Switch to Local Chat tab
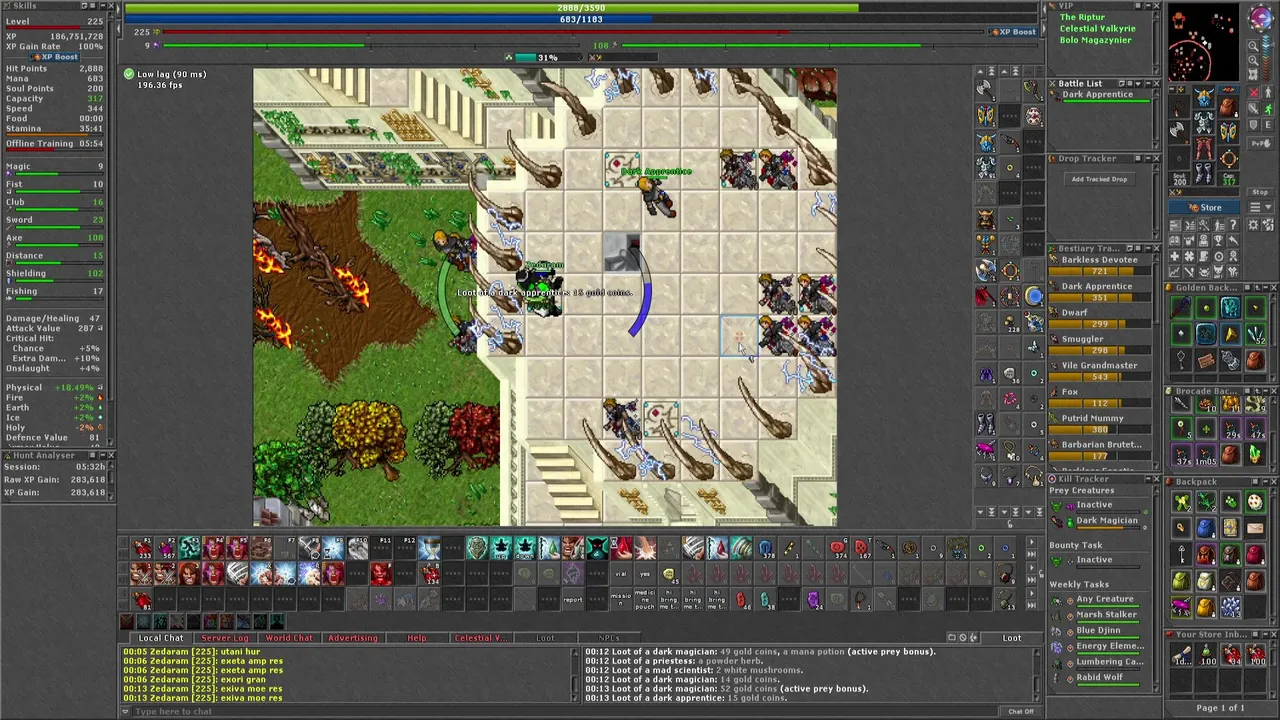 coord(160,638)
